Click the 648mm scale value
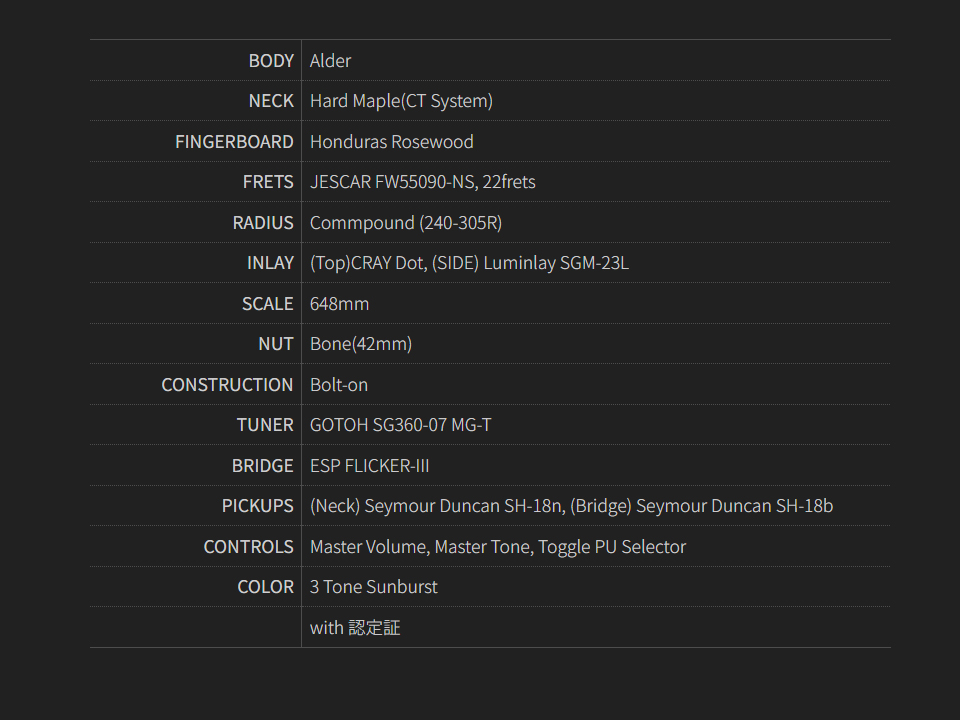 pyautogui.click(x=339, y=304)
